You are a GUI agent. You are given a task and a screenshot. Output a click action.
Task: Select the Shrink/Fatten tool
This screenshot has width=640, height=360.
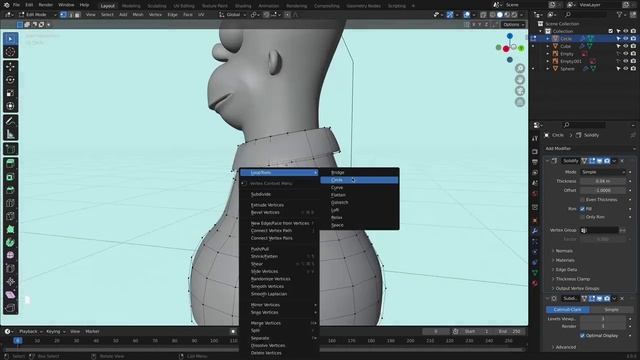click(10, 282)
